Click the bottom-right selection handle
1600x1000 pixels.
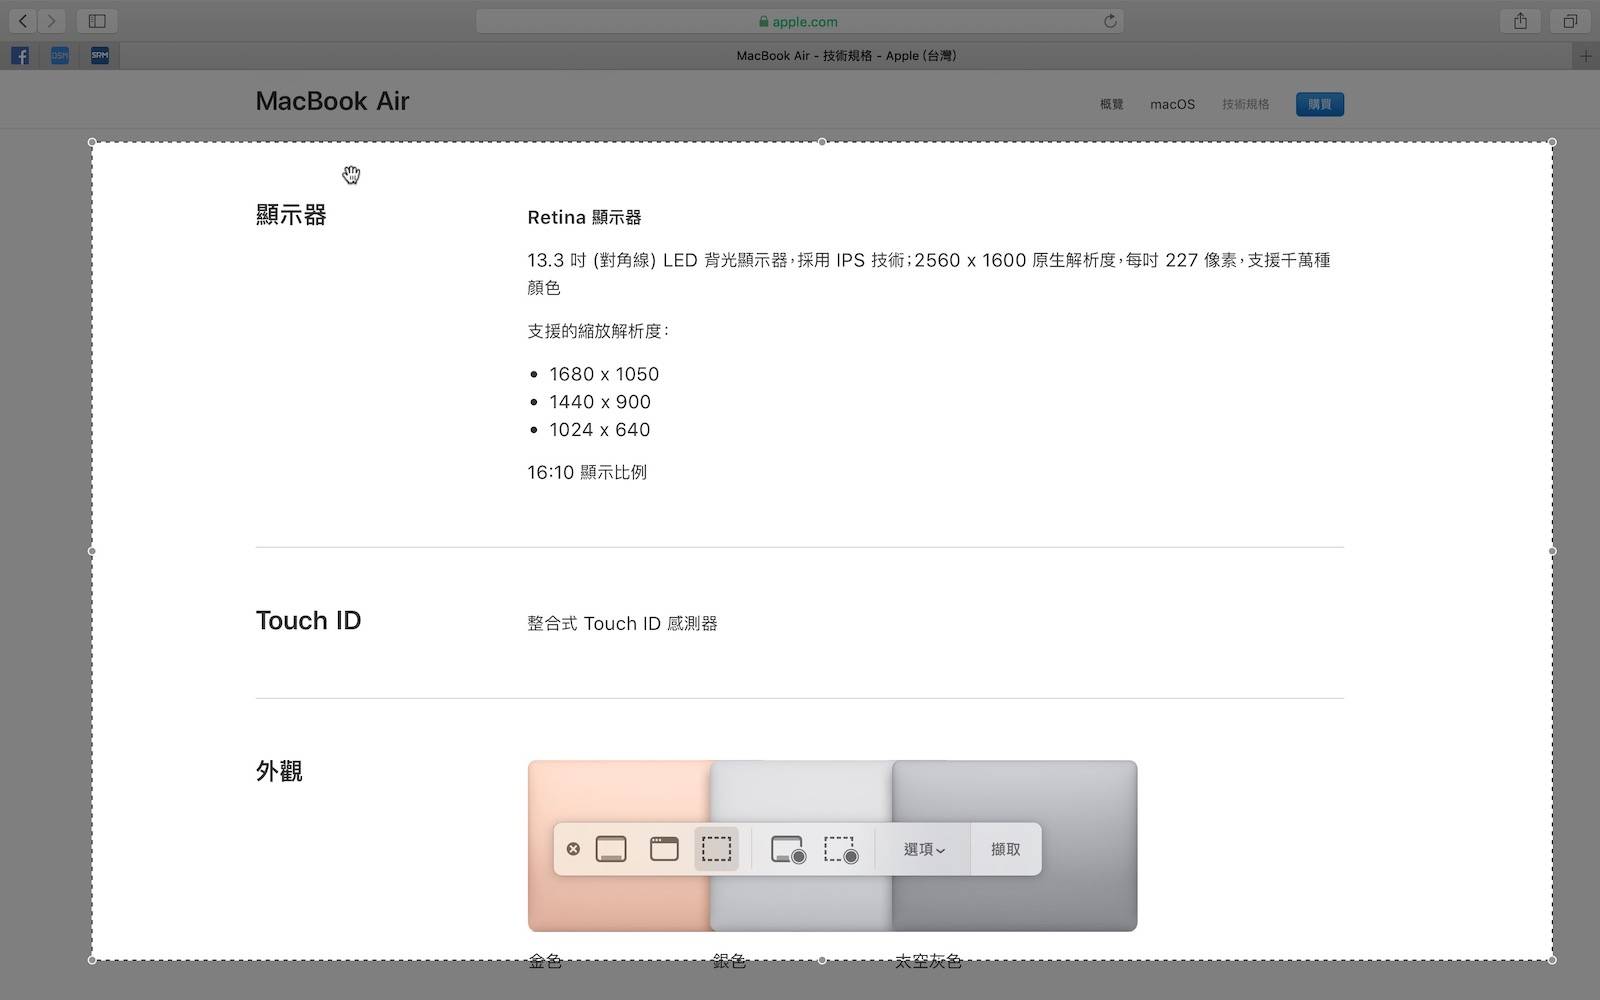pos(1552,960)
